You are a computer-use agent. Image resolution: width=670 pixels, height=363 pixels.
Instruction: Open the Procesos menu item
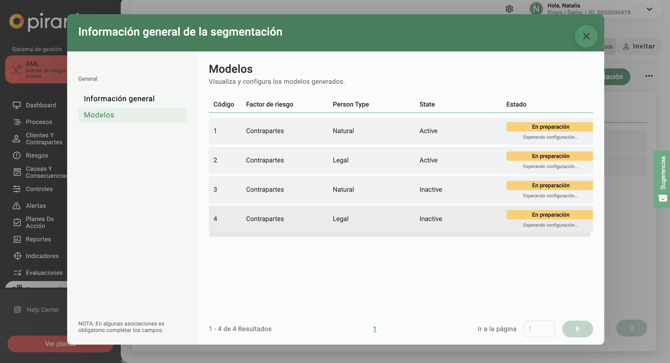point(38,122)
